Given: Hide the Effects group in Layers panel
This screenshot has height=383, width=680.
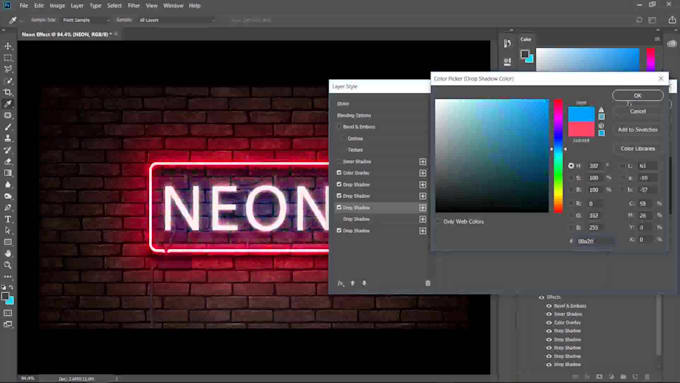Looking at the screenshot, I should [x=541, y=298].
